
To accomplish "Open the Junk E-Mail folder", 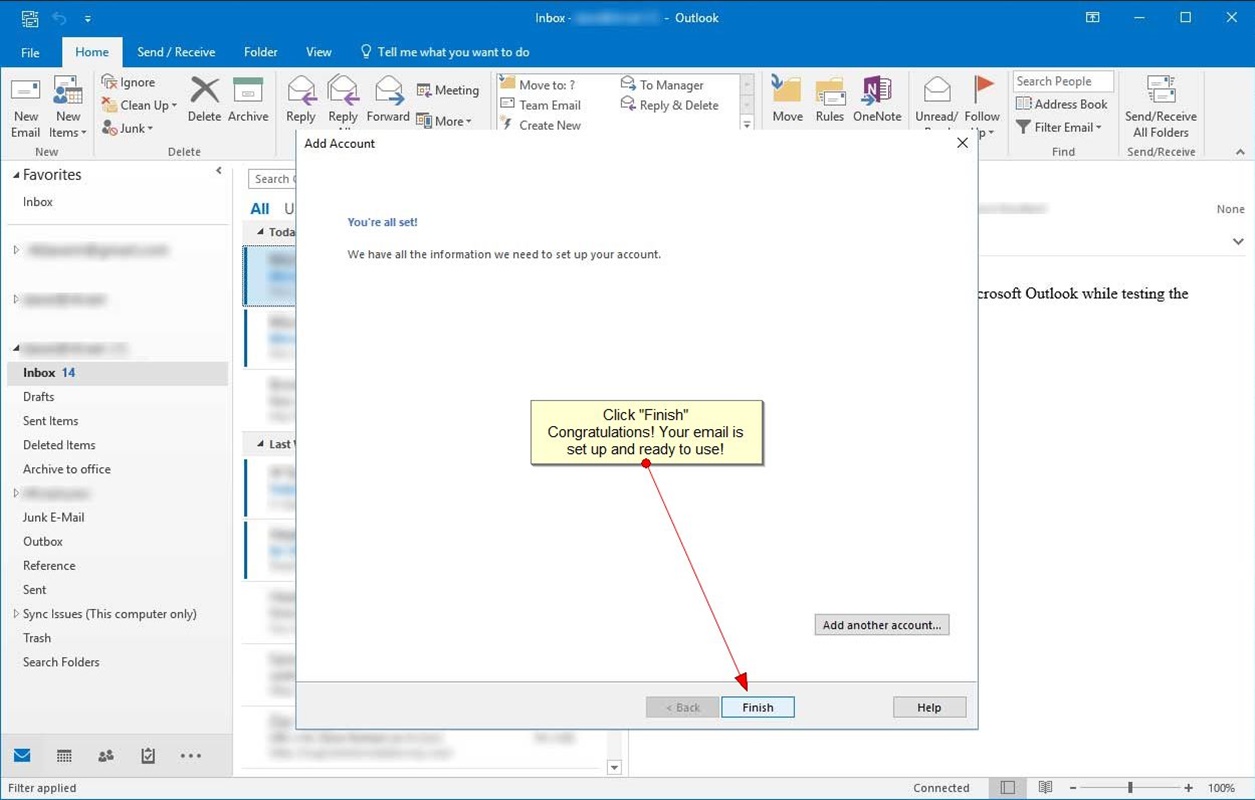I will (x=54, y=517).
